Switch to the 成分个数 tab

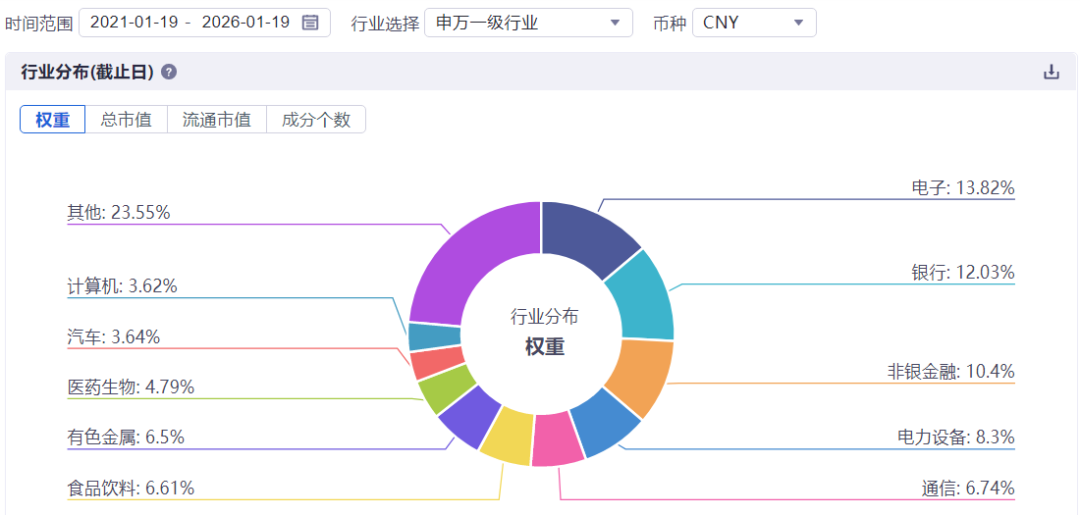[315, 119]
